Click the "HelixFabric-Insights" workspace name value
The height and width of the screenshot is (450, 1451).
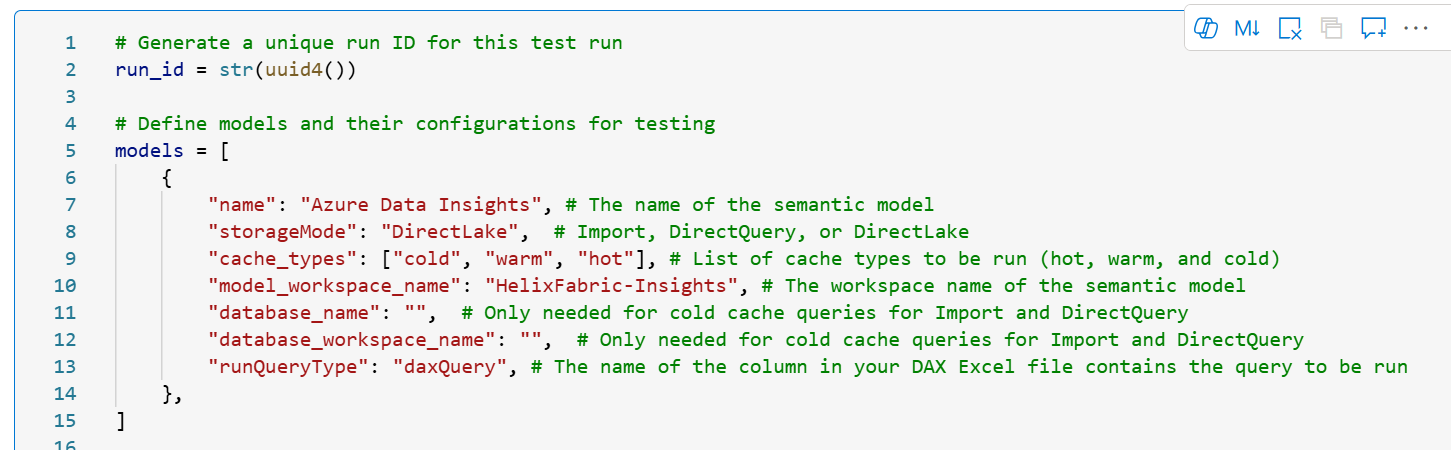[610, 286]
